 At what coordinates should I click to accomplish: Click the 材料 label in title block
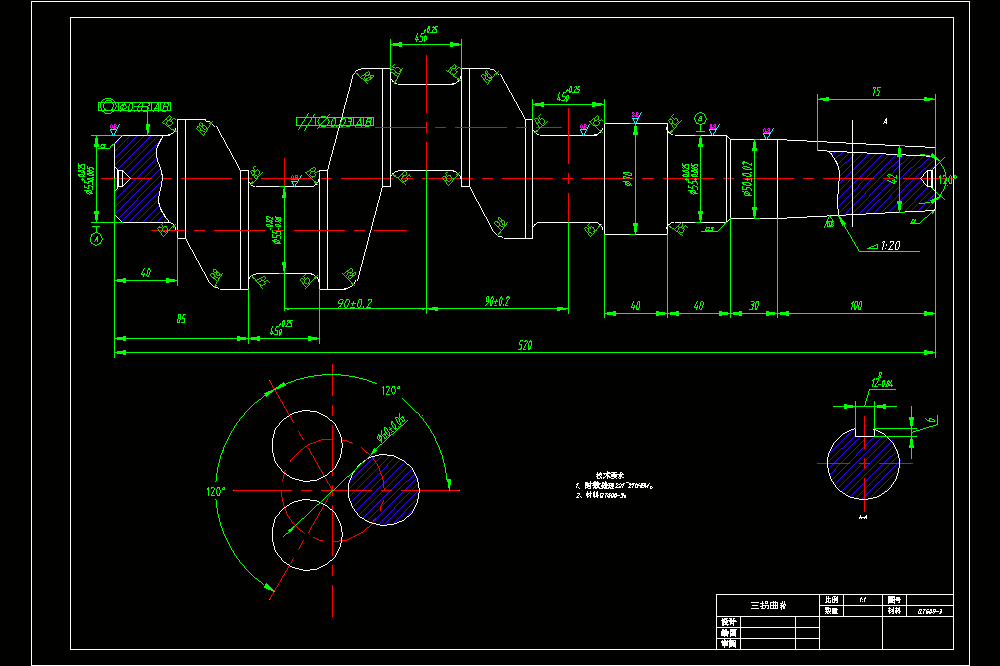coord(893,610)
